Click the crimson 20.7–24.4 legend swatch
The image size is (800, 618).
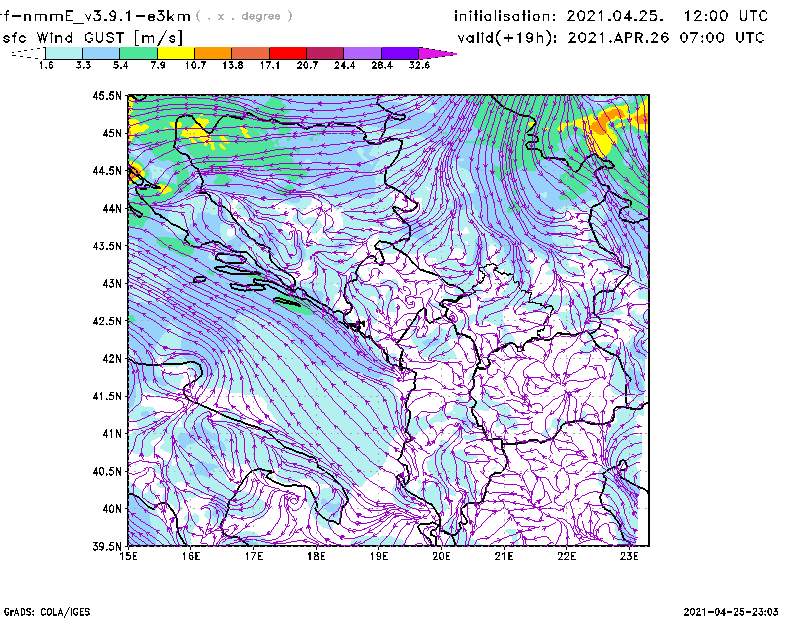tap(325, 53)
